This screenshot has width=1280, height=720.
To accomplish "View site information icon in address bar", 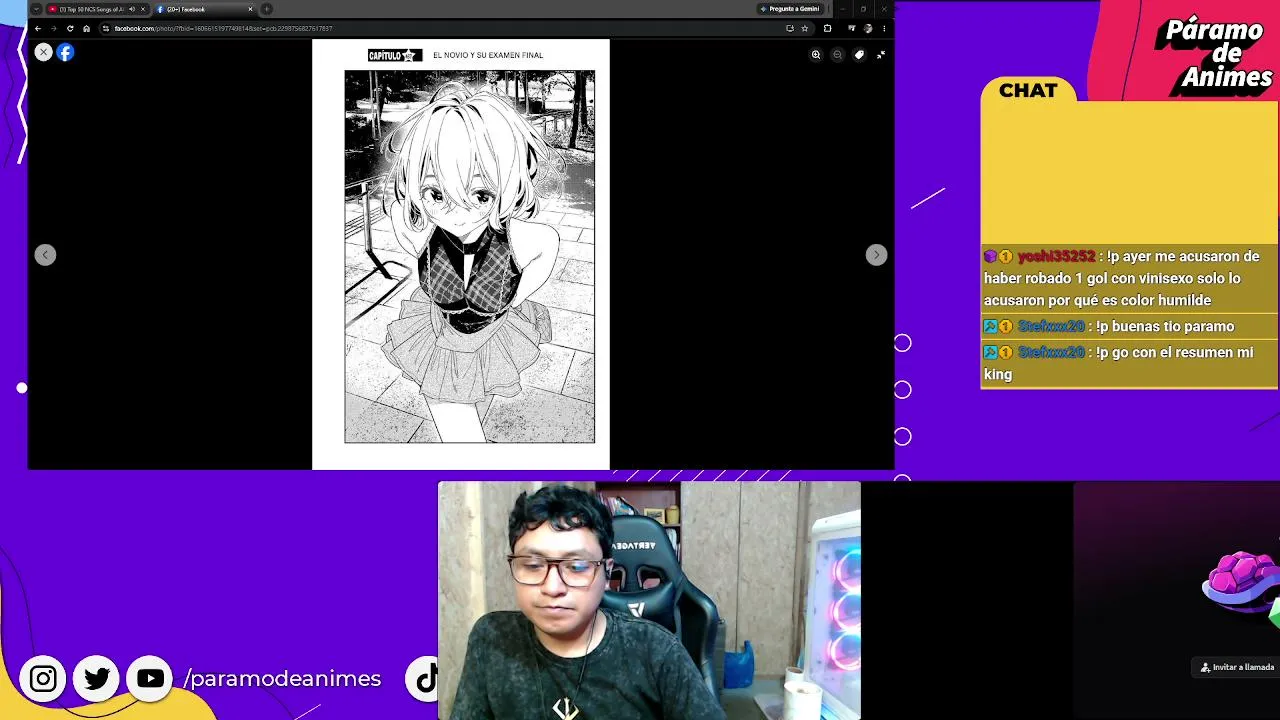I will coord(106,28).
